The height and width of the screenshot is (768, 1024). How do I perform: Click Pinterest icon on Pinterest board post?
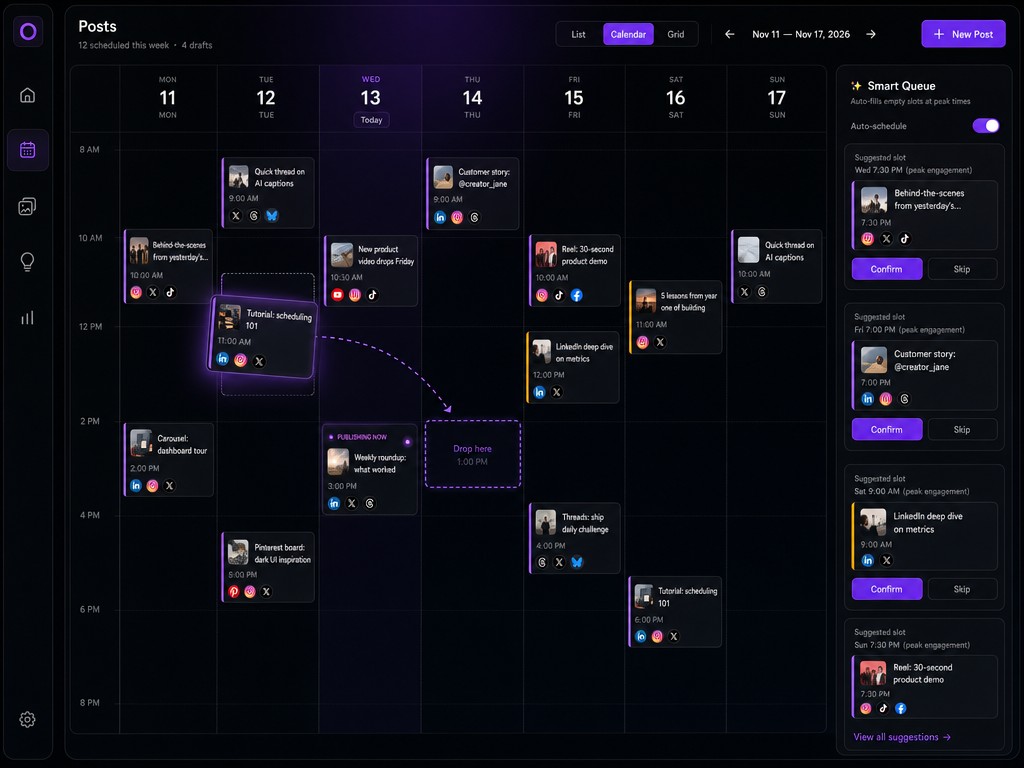(234, 592)
